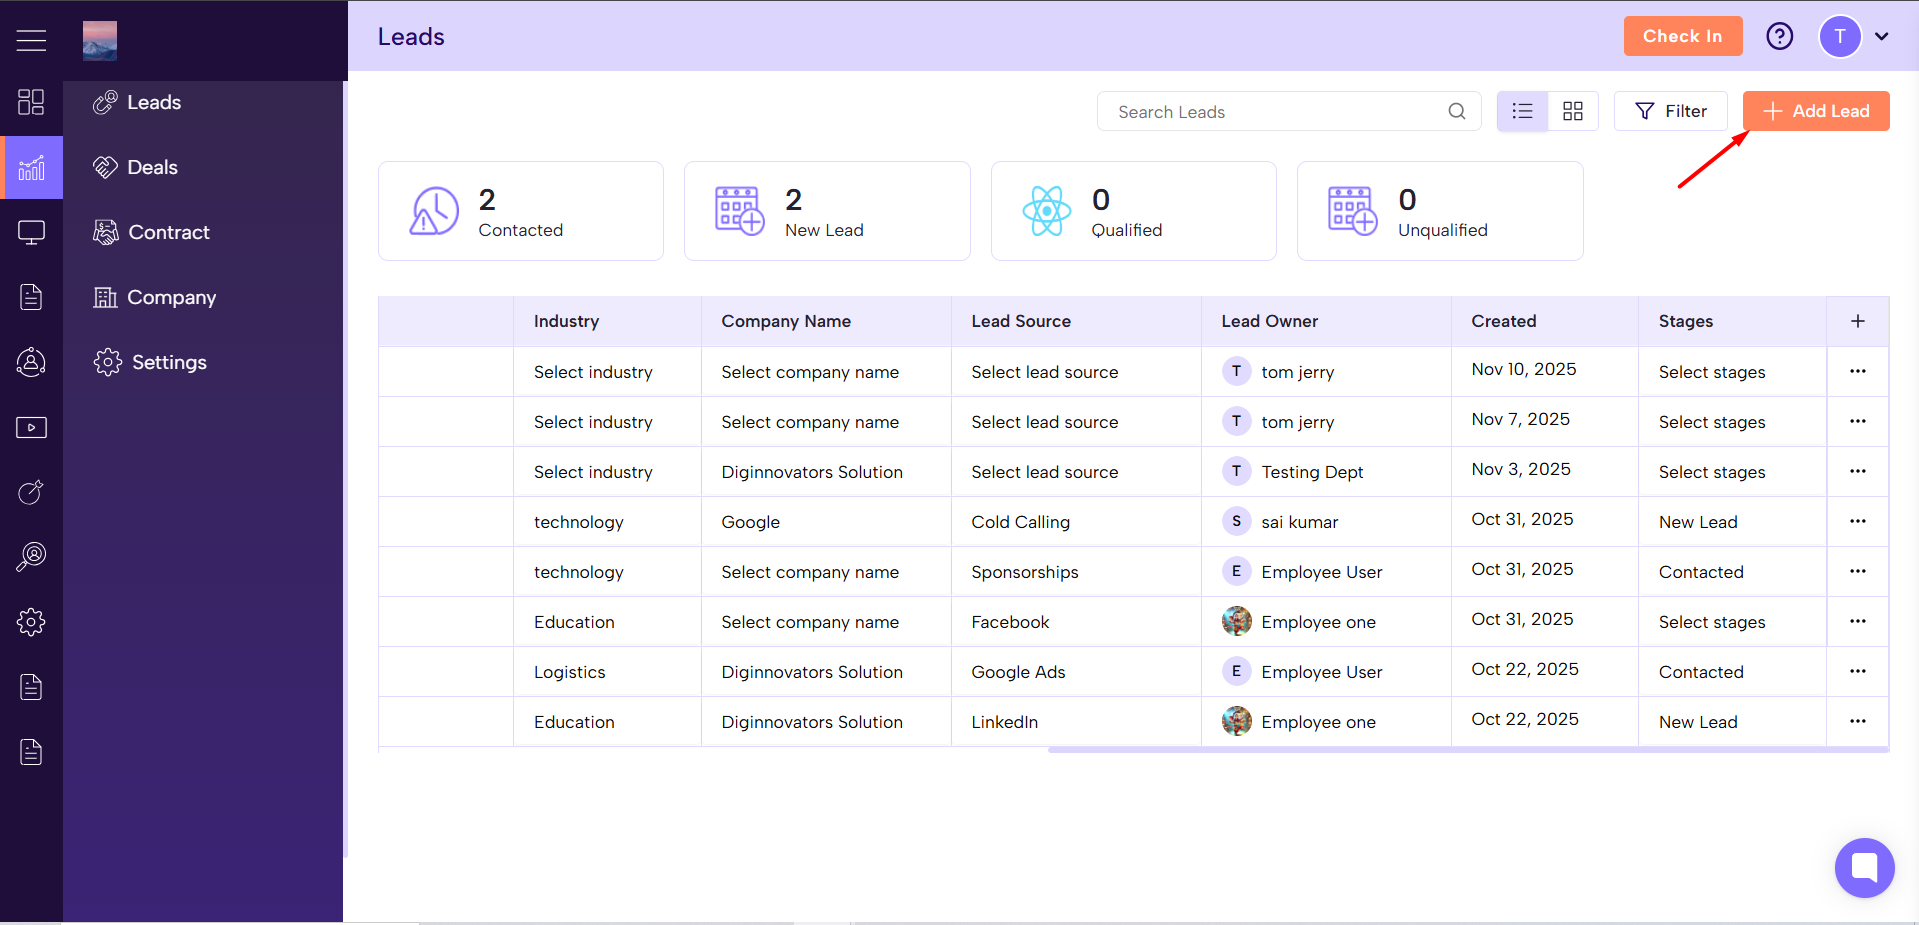Image resolution: width=1919 pixels, height=925 pixels.
Task: Open the gear settings icon in left rail
Action: point(31,622)
